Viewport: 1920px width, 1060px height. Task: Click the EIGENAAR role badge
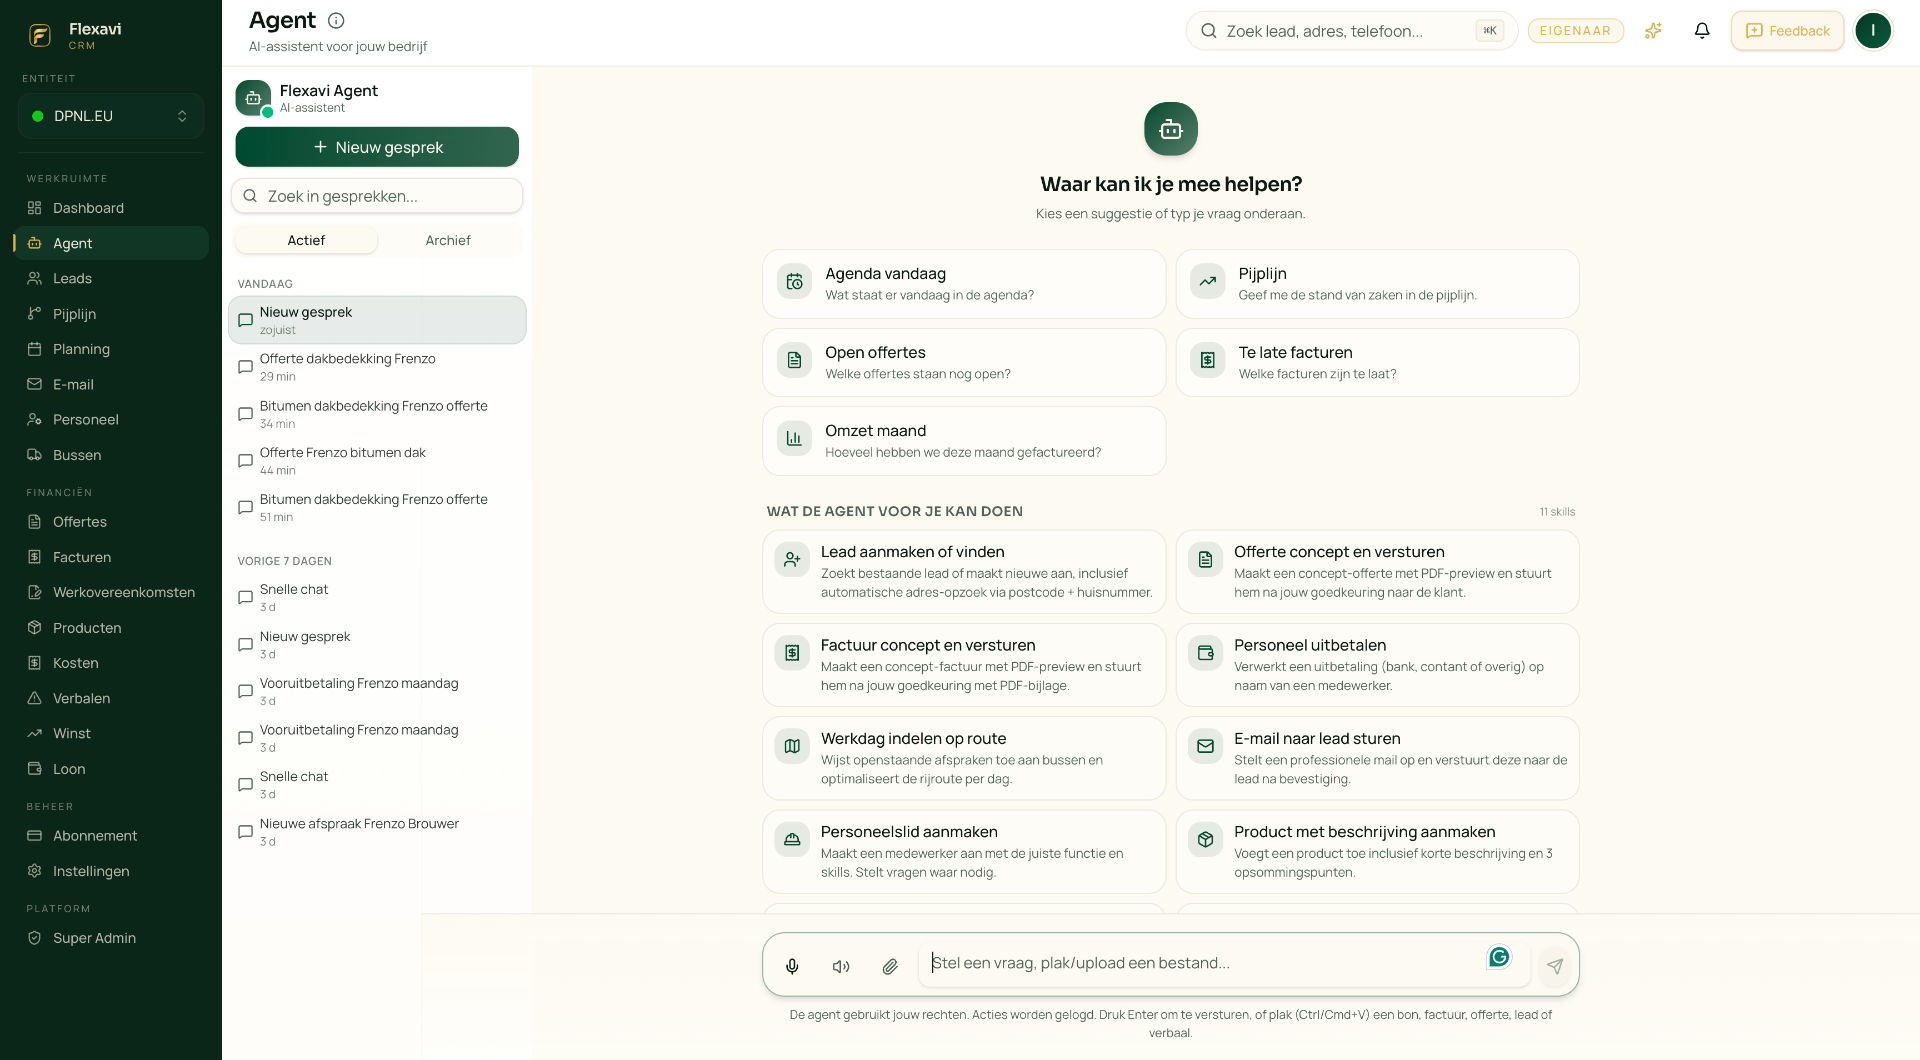point(1575,31)
